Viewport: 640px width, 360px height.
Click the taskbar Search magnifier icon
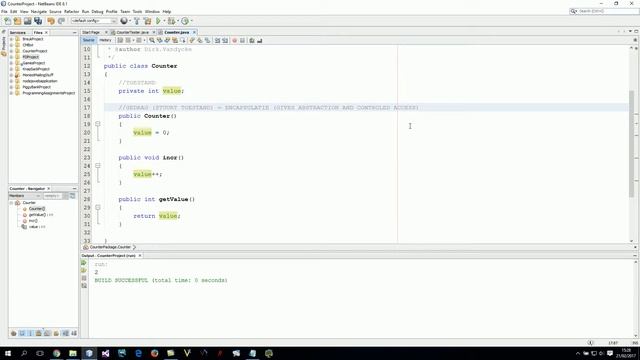tap(24, 353)
